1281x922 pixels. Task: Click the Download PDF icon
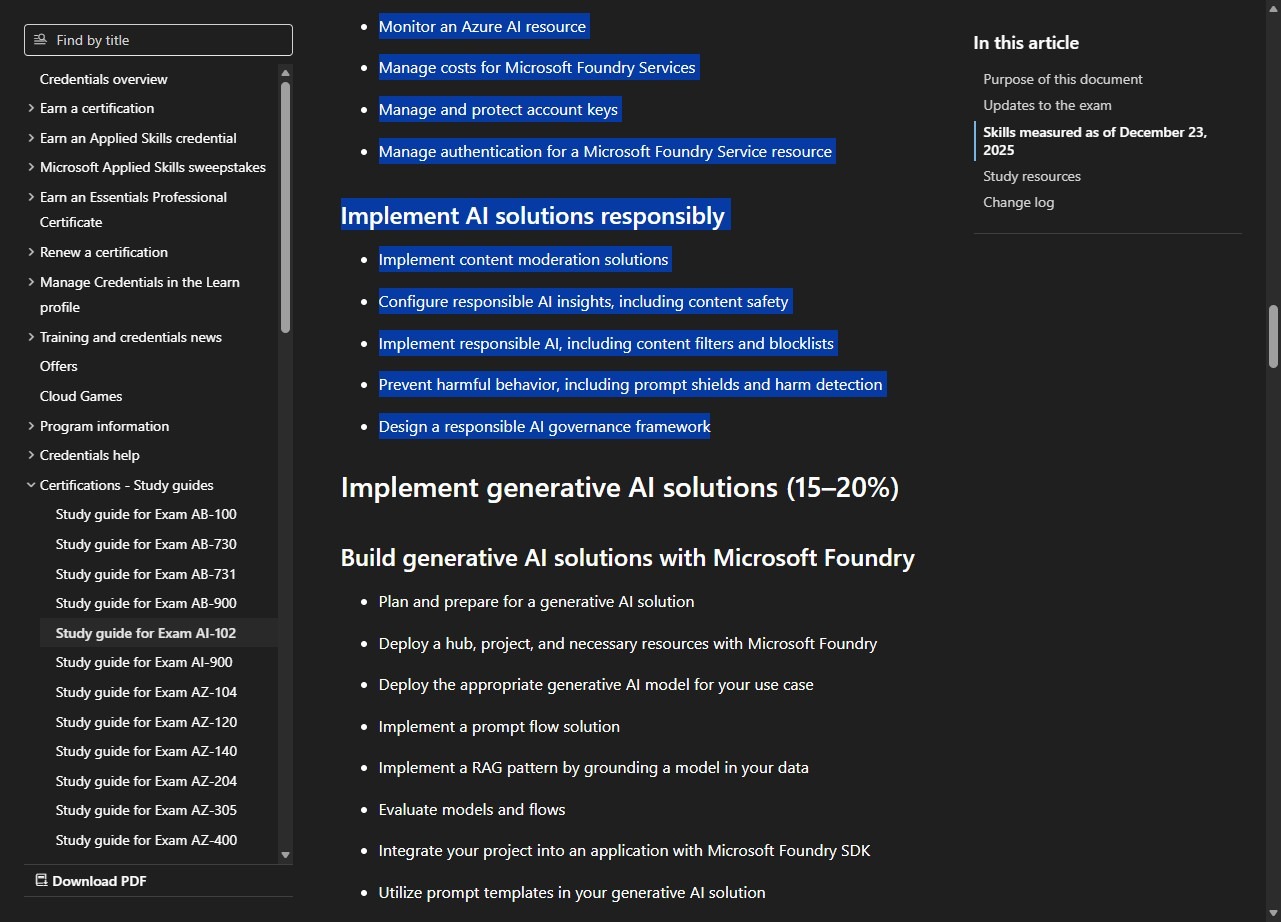tap(41, 881)
